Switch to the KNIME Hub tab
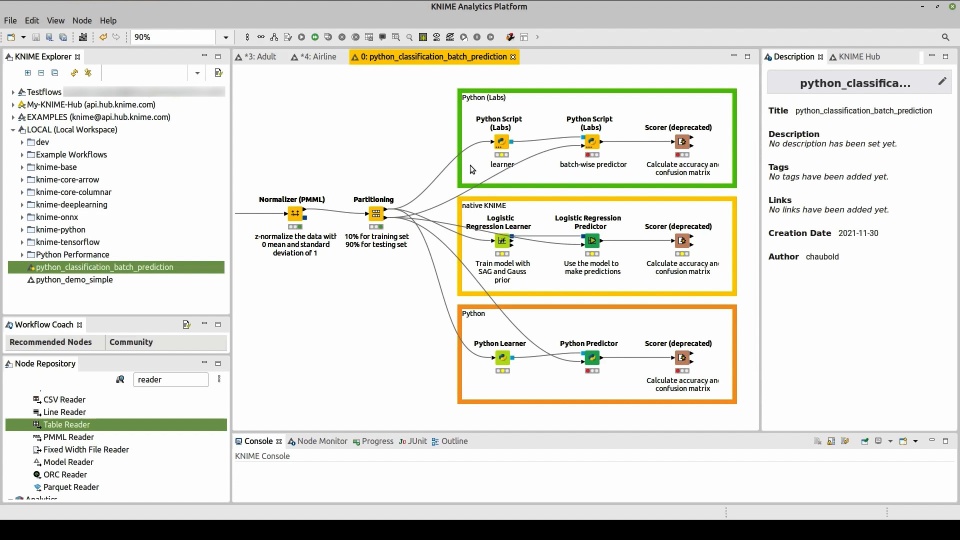Image resolution: width=960 pixels, height=540 pixels. coord(855,56)
